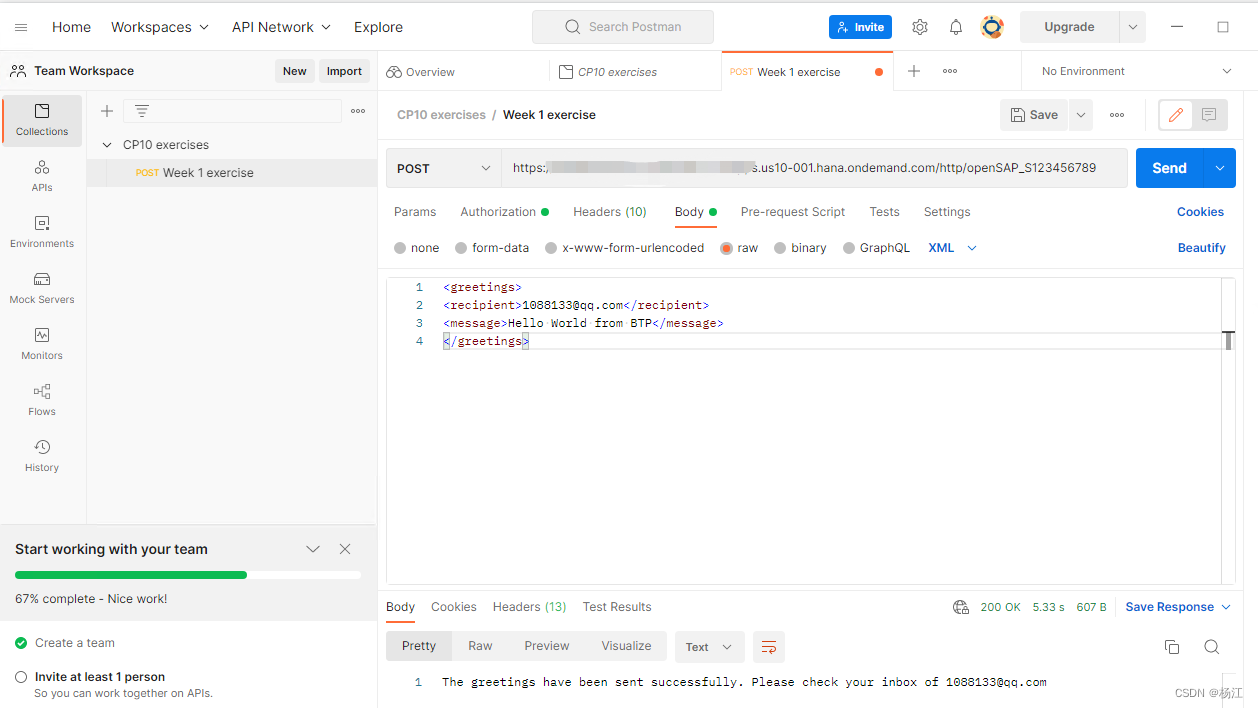Open tab bar more options ellipsis
The image size is (1258, 708).
950,71
